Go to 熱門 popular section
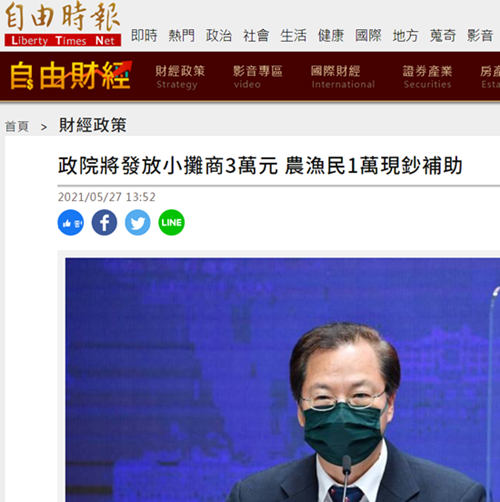Viewport: 500px width, 502px height. [x=181, y=36]
